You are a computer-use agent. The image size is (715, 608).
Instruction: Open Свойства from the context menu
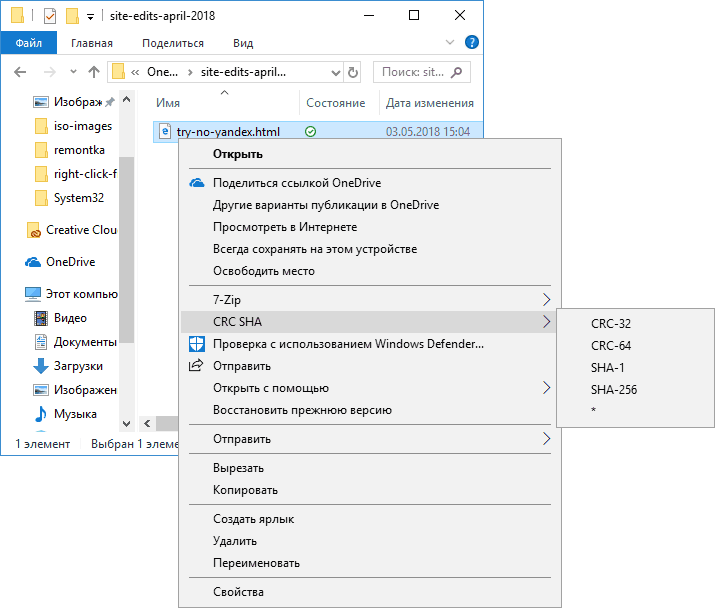[370, 592]
